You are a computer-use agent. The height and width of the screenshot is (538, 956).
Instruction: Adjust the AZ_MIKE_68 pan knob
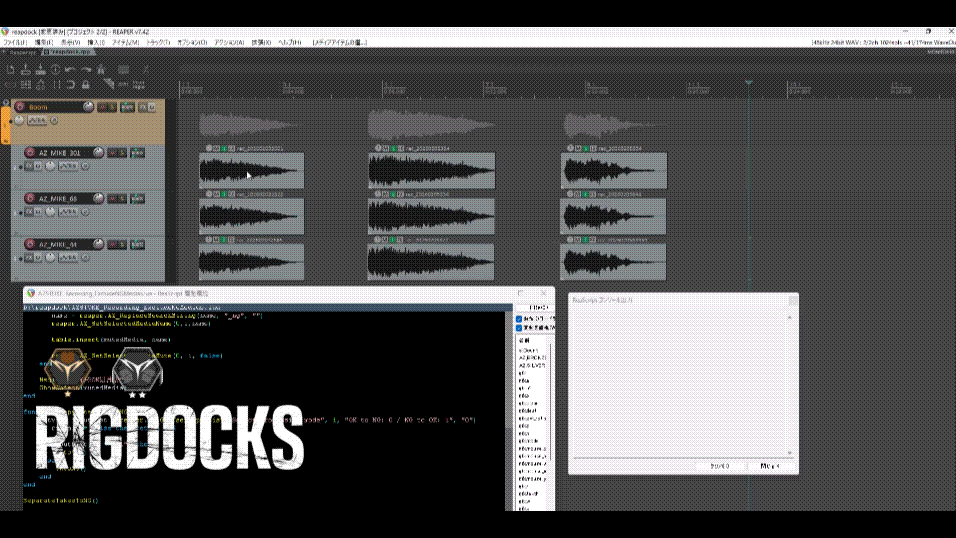[51, 212]
